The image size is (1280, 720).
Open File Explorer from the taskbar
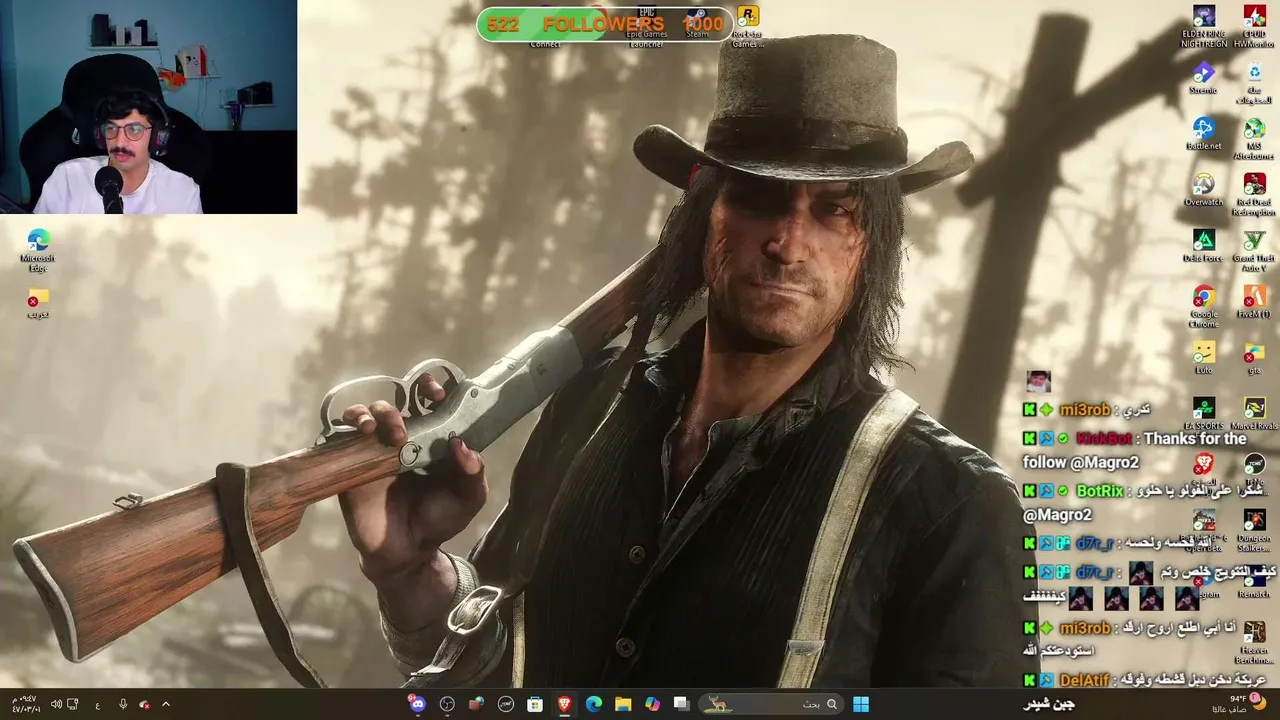[x=623, y=704]
